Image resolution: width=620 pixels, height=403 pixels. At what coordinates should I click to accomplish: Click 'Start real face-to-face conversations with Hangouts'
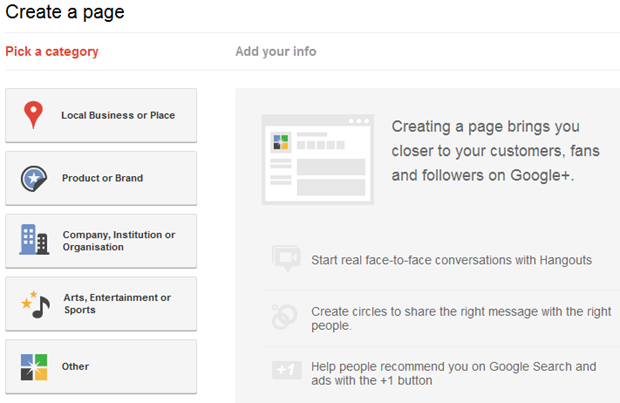(451, 260)
